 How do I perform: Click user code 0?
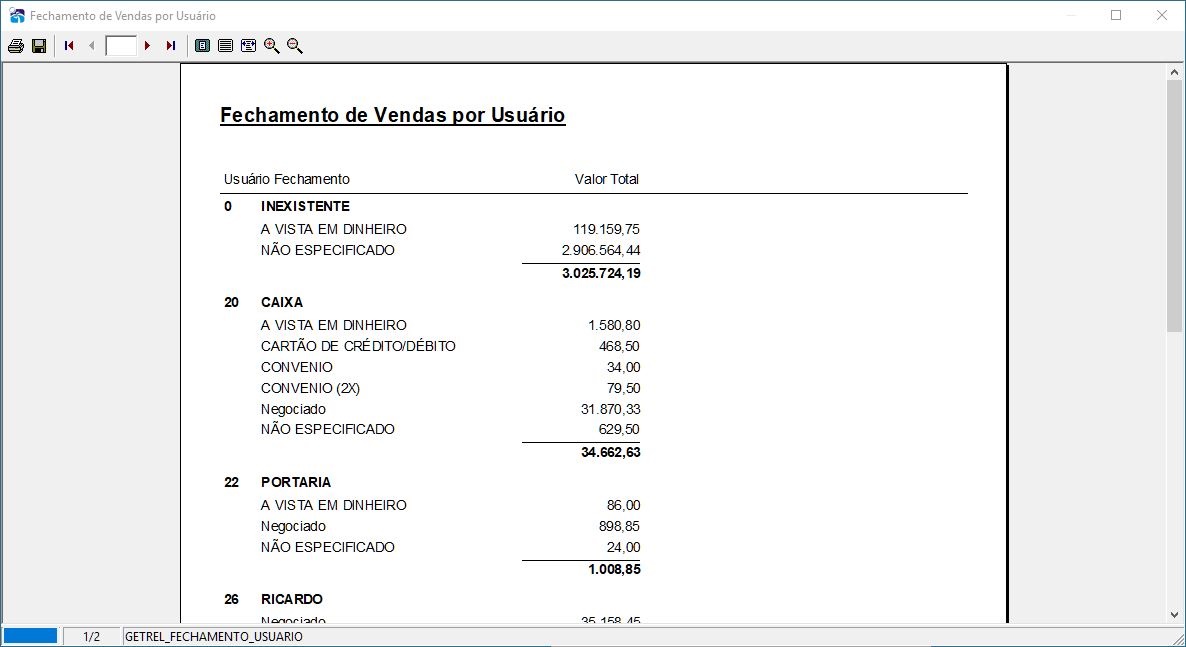pos(228,206)
